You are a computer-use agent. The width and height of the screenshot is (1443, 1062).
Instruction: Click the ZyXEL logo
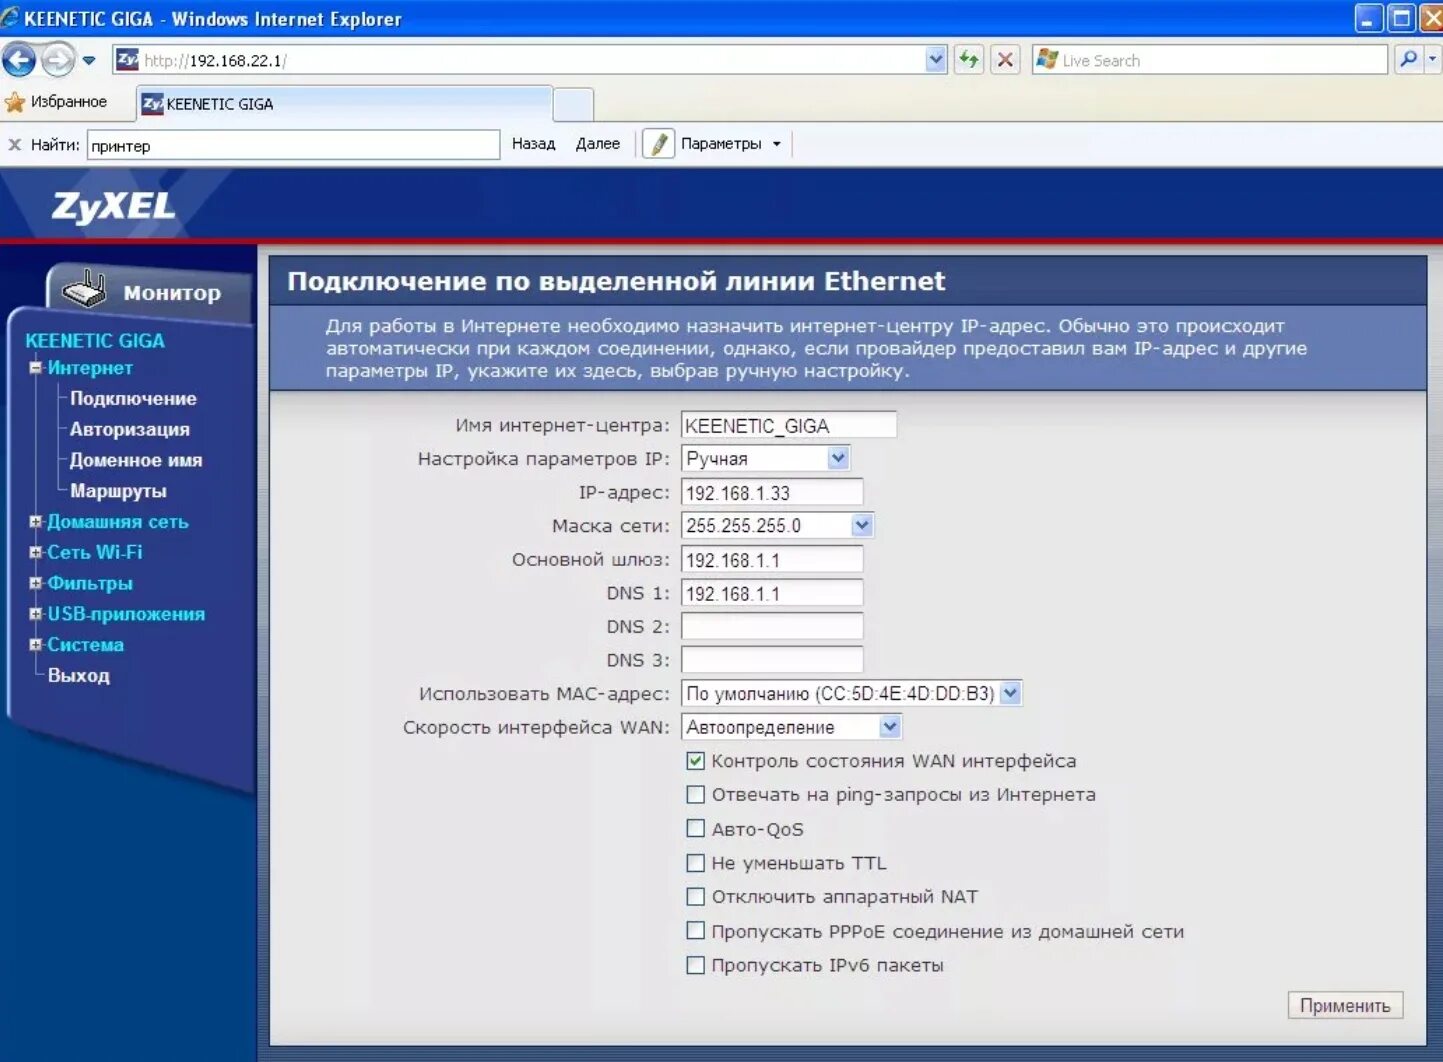tap(113, 206)
